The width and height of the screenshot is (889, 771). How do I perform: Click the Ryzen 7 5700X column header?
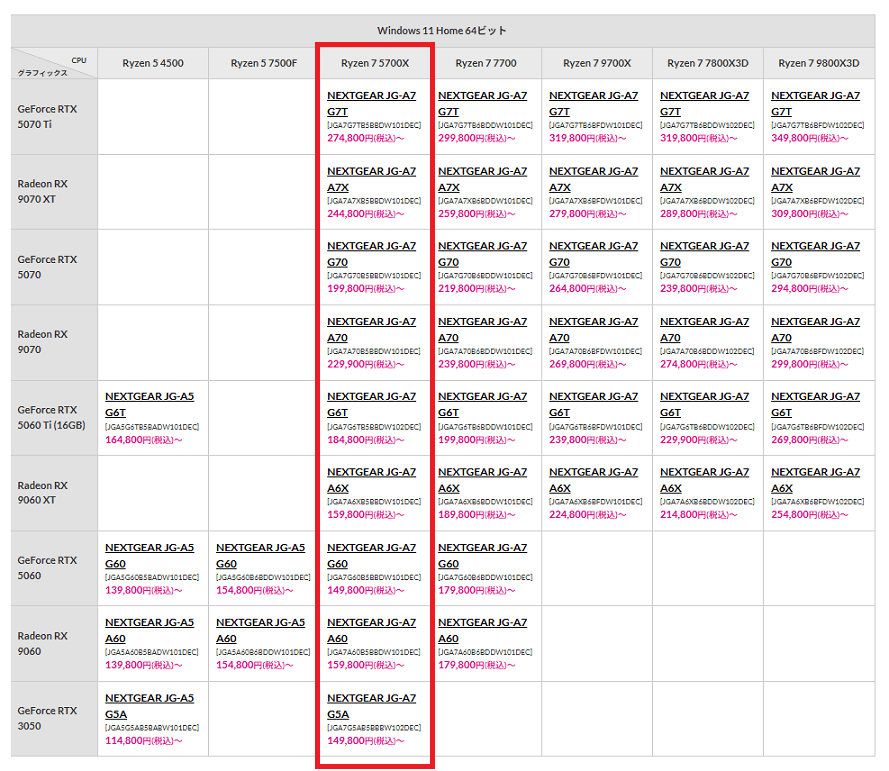pos(374,63)
